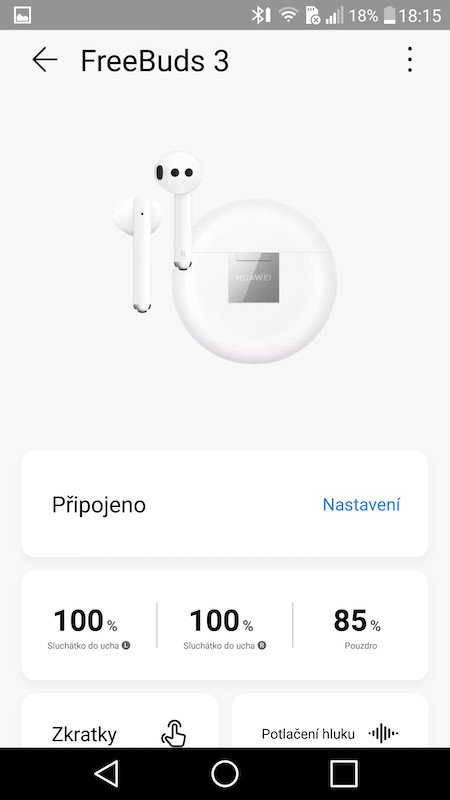450x800 pixels.
Task: Tap the Android back navigation triangle
Action: coord(107,774)
